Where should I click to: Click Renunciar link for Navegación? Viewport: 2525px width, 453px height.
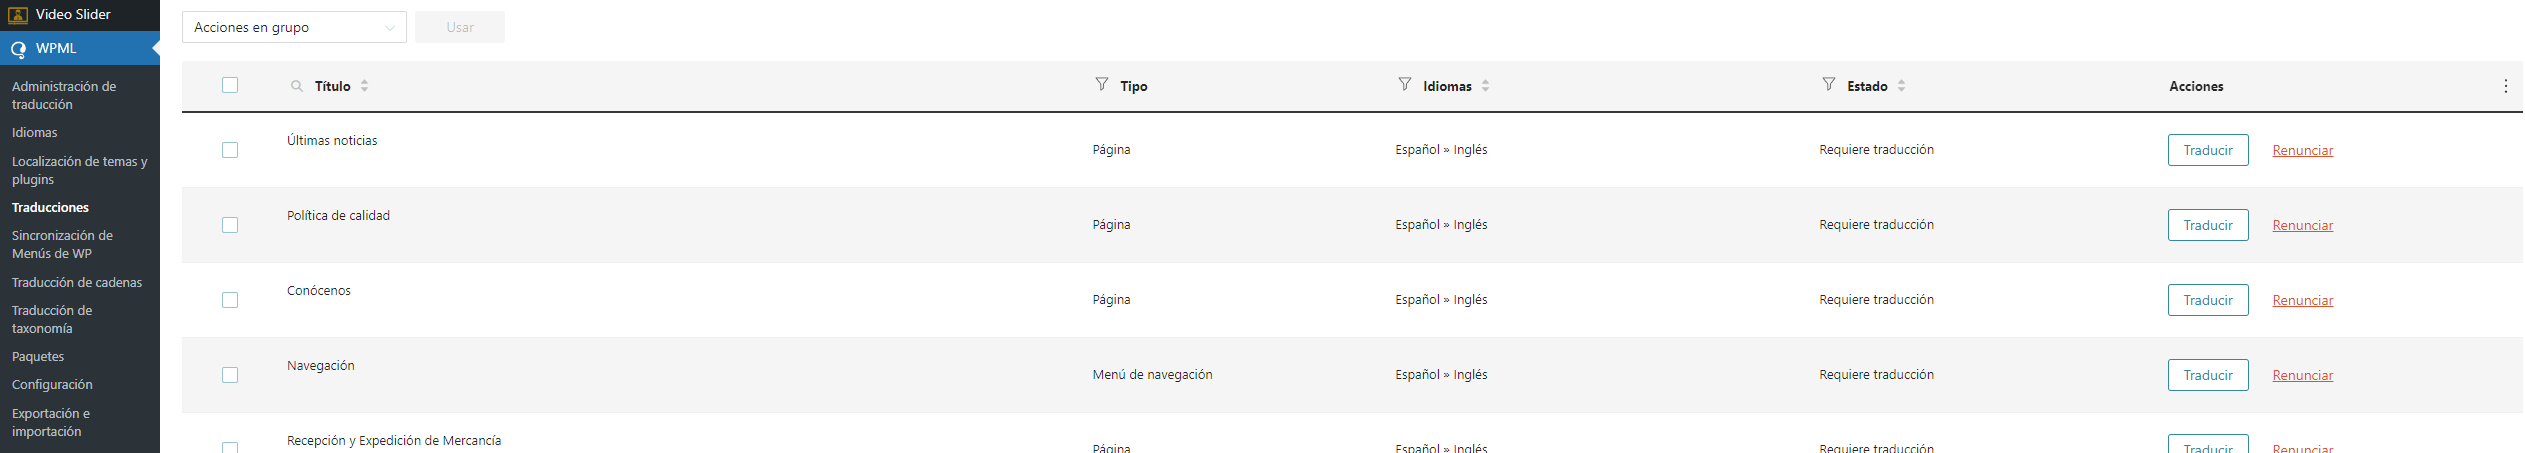pos(2302,375)
